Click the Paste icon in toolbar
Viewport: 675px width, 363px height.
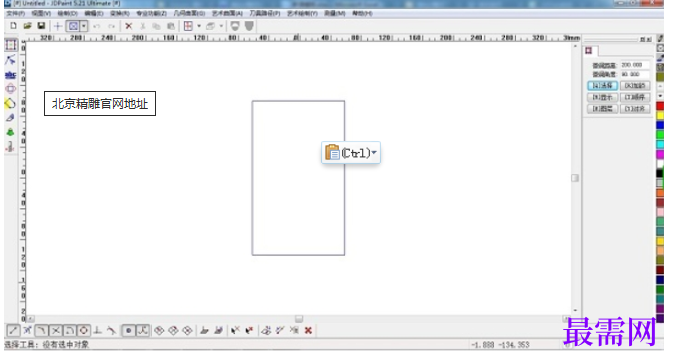tap(171, 26)
